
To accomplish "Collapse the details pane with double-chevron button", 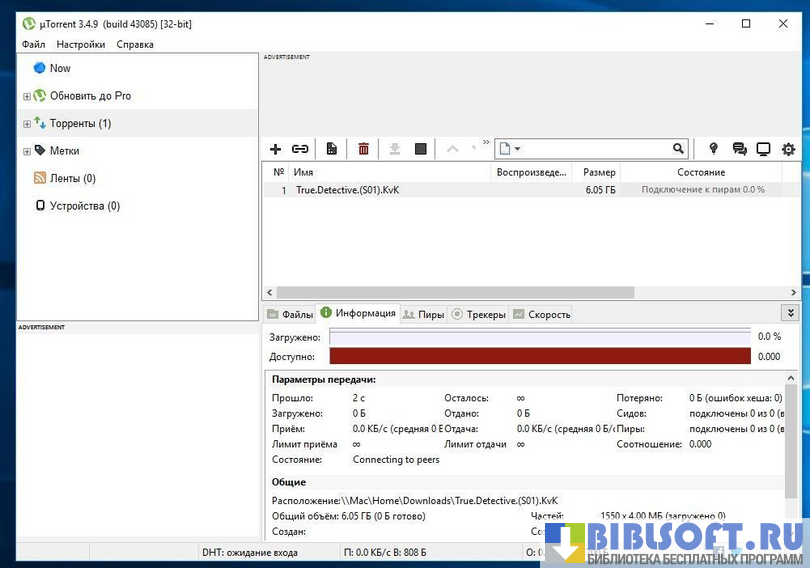I will tap(790, 313).
